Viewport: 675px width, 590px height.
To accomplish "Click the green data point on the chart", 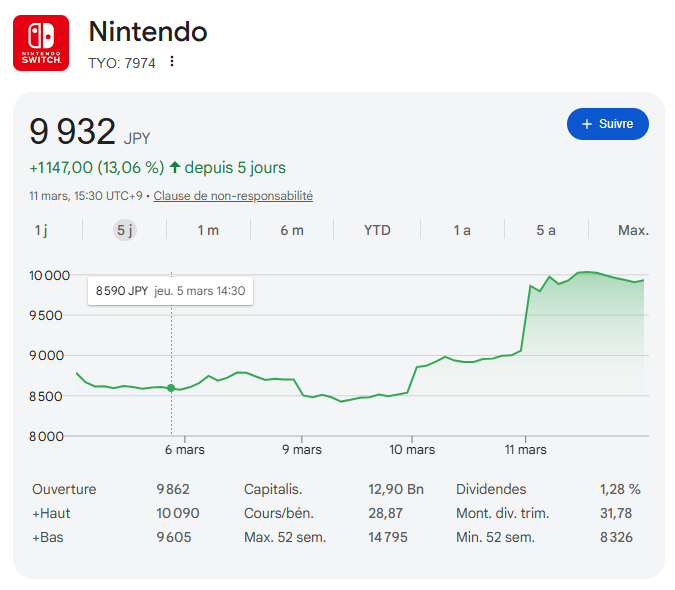I will tap(171, 388).
